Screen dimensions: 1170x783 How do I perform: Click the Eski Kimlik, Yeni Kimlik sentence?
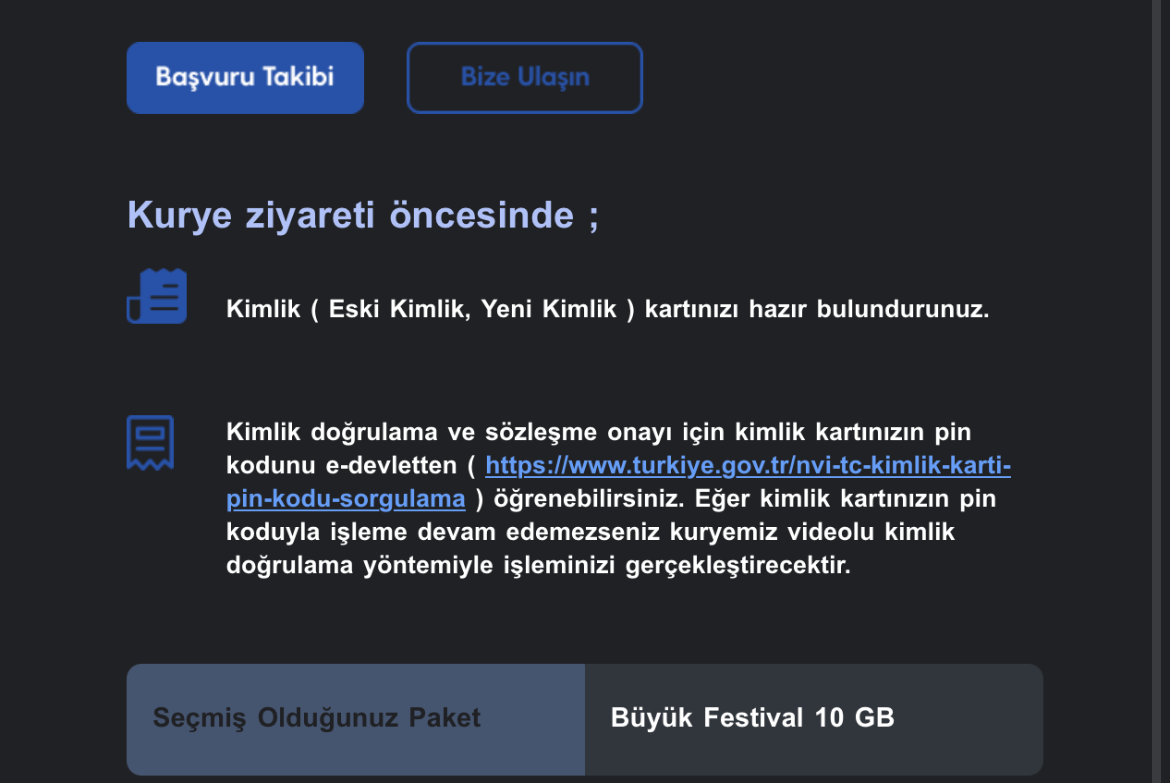pos(470,309)
